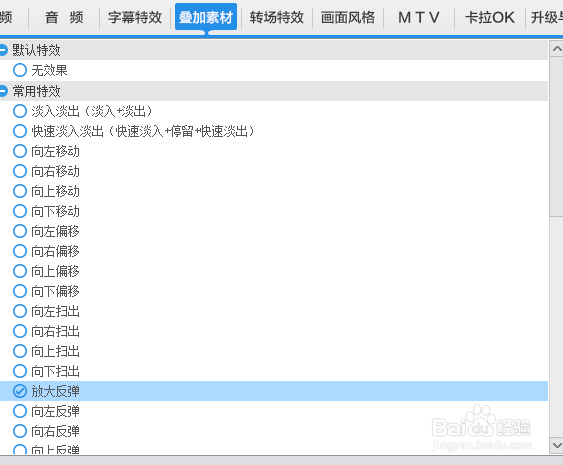Viewport: 563px width, 465px height.
Task: Pick the 向下扫出 effect
Action: tap(20, 371)
